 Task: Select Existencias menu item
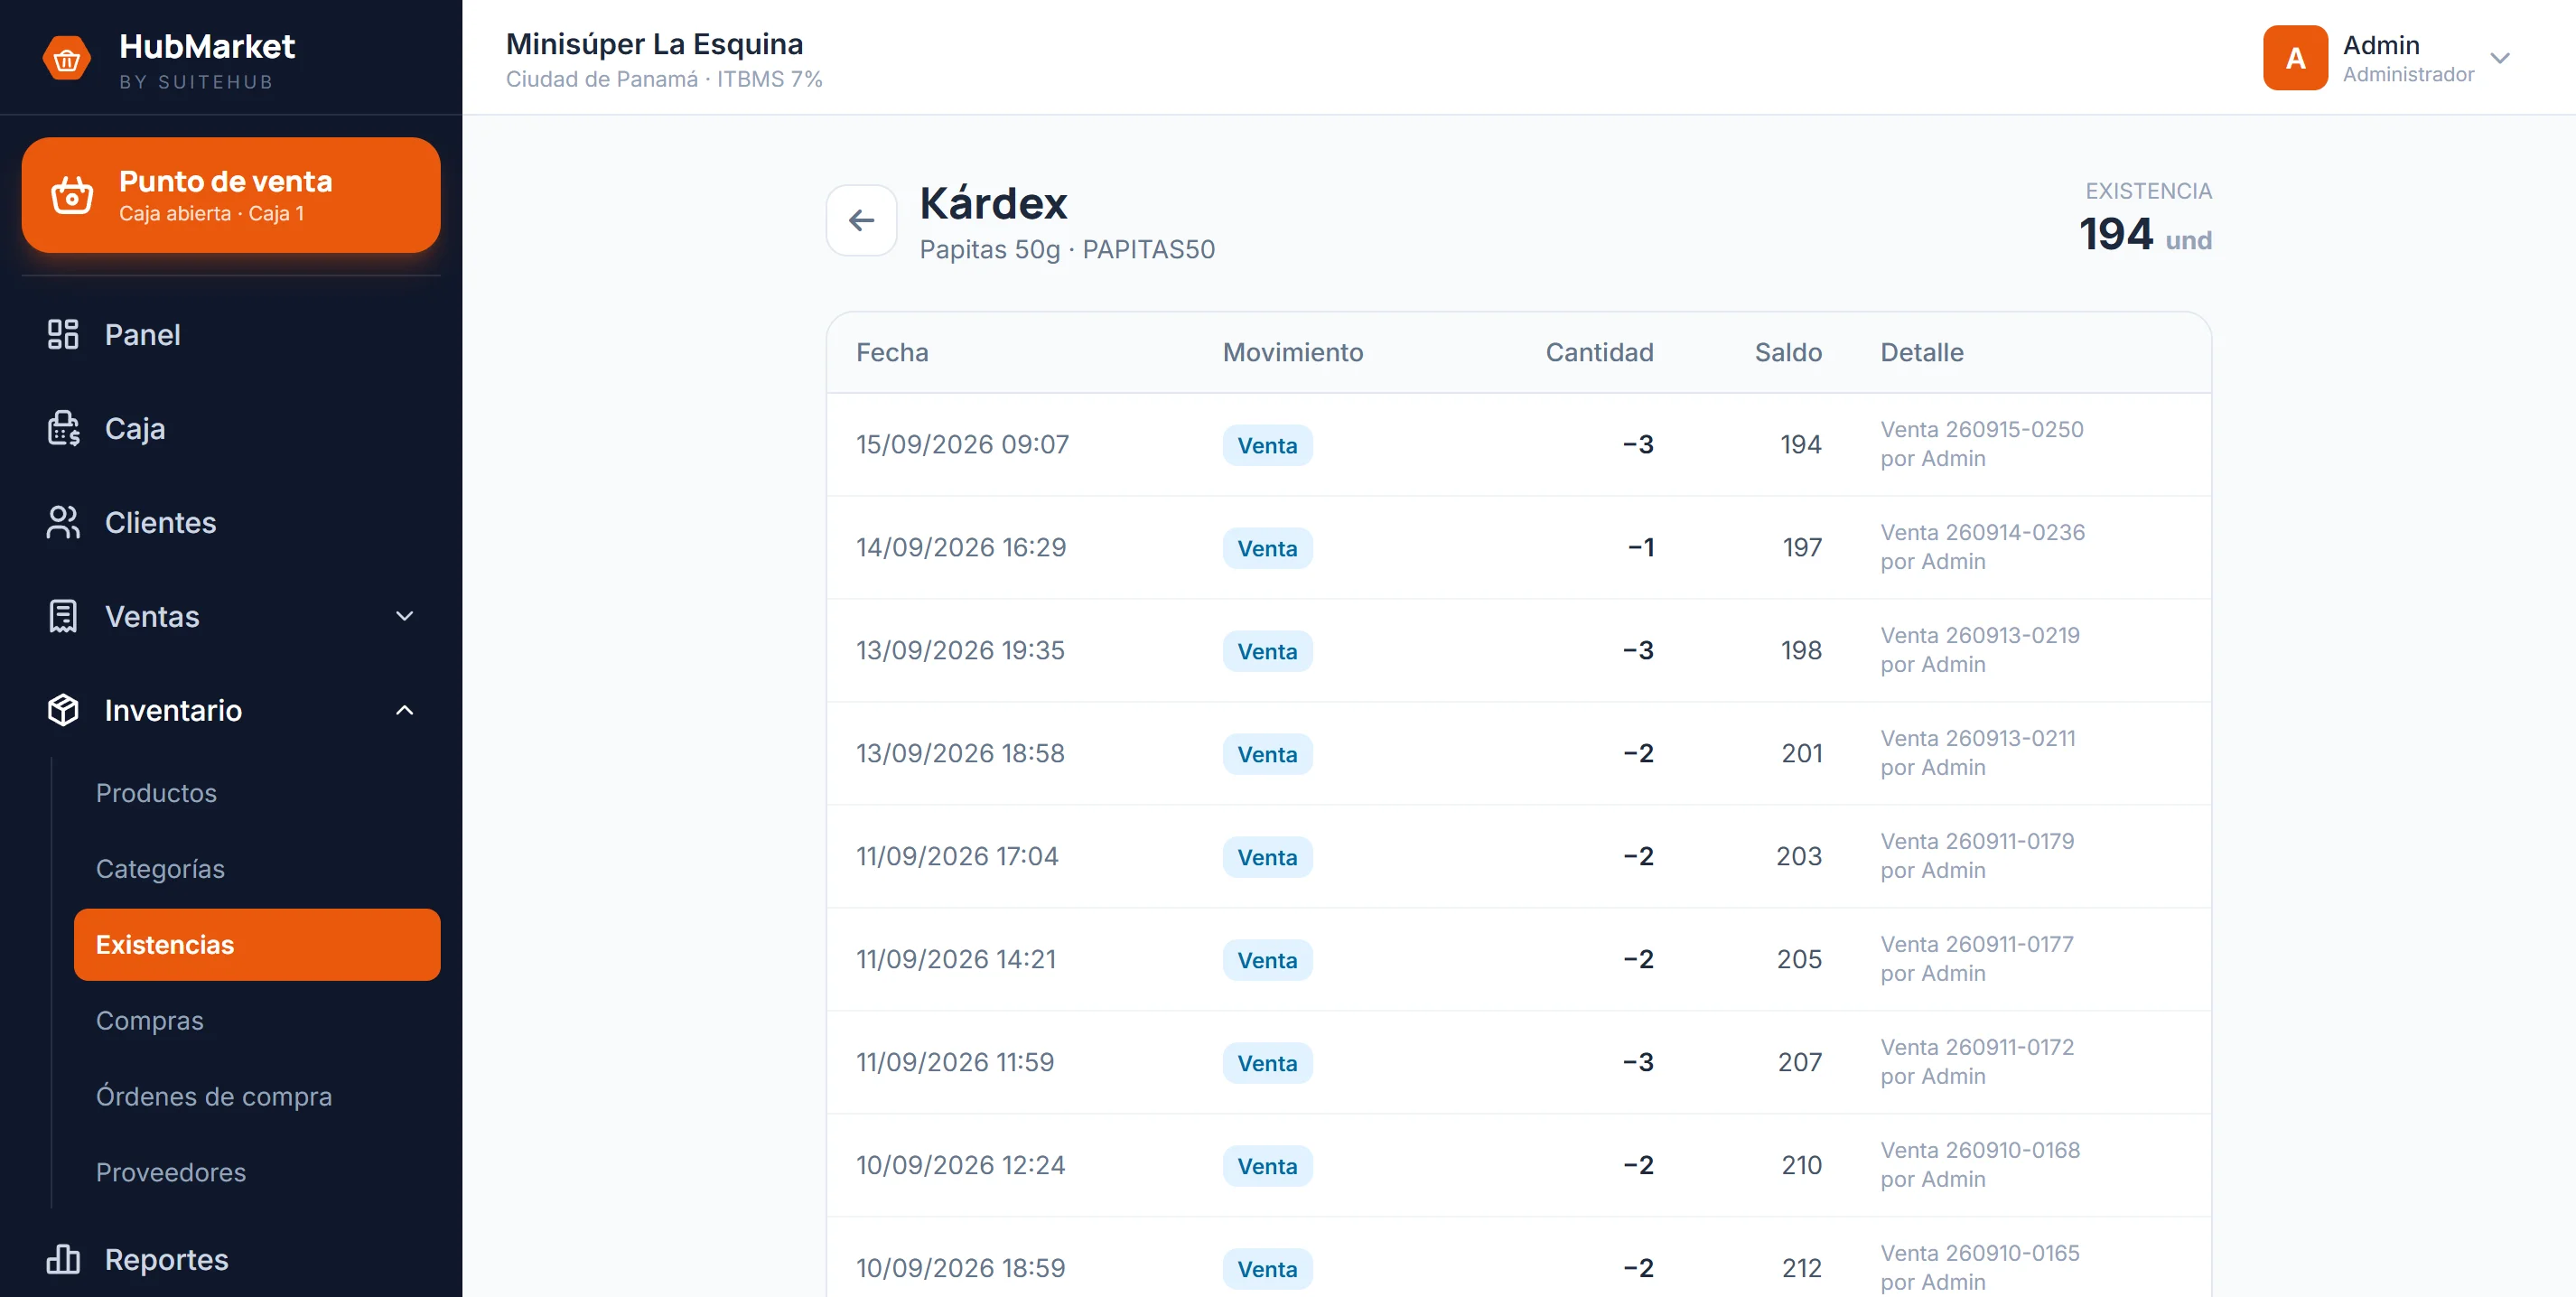tap(257, 945)
